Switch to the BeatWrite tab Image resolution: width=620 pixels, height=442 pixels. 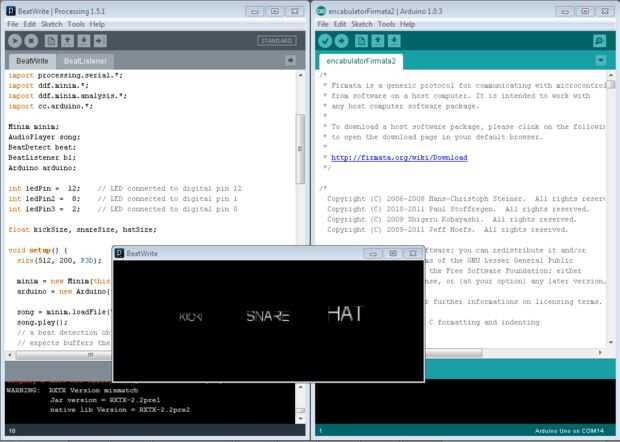click(x=32, y=61)
